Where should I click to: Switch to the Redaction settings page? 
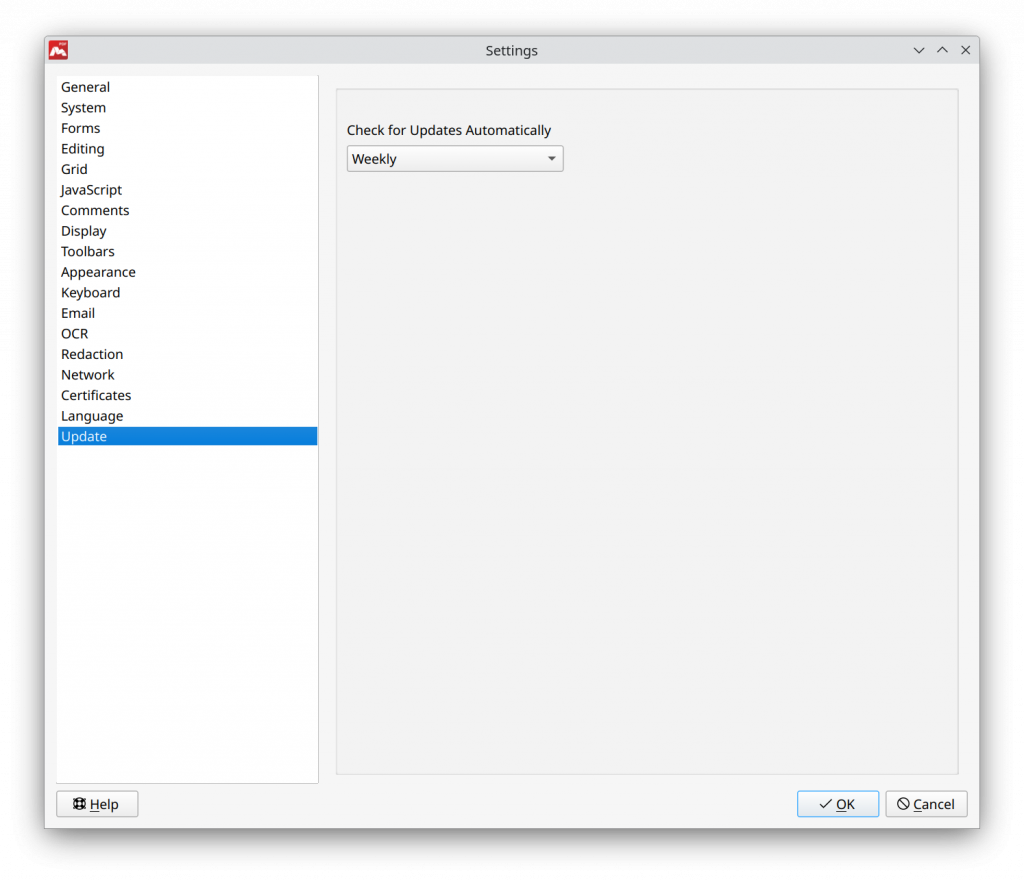pyautogui.click(x=92, y=354)
